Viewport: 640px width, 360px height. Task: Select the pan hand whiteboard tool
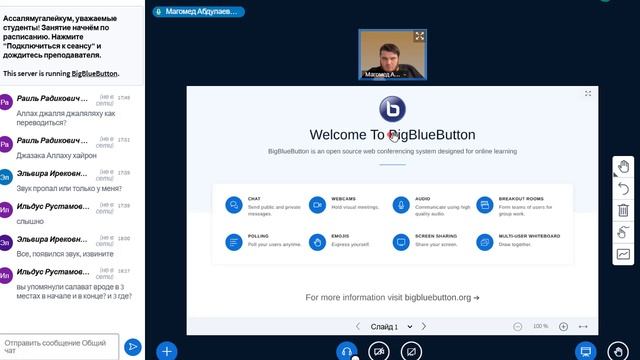623,167
